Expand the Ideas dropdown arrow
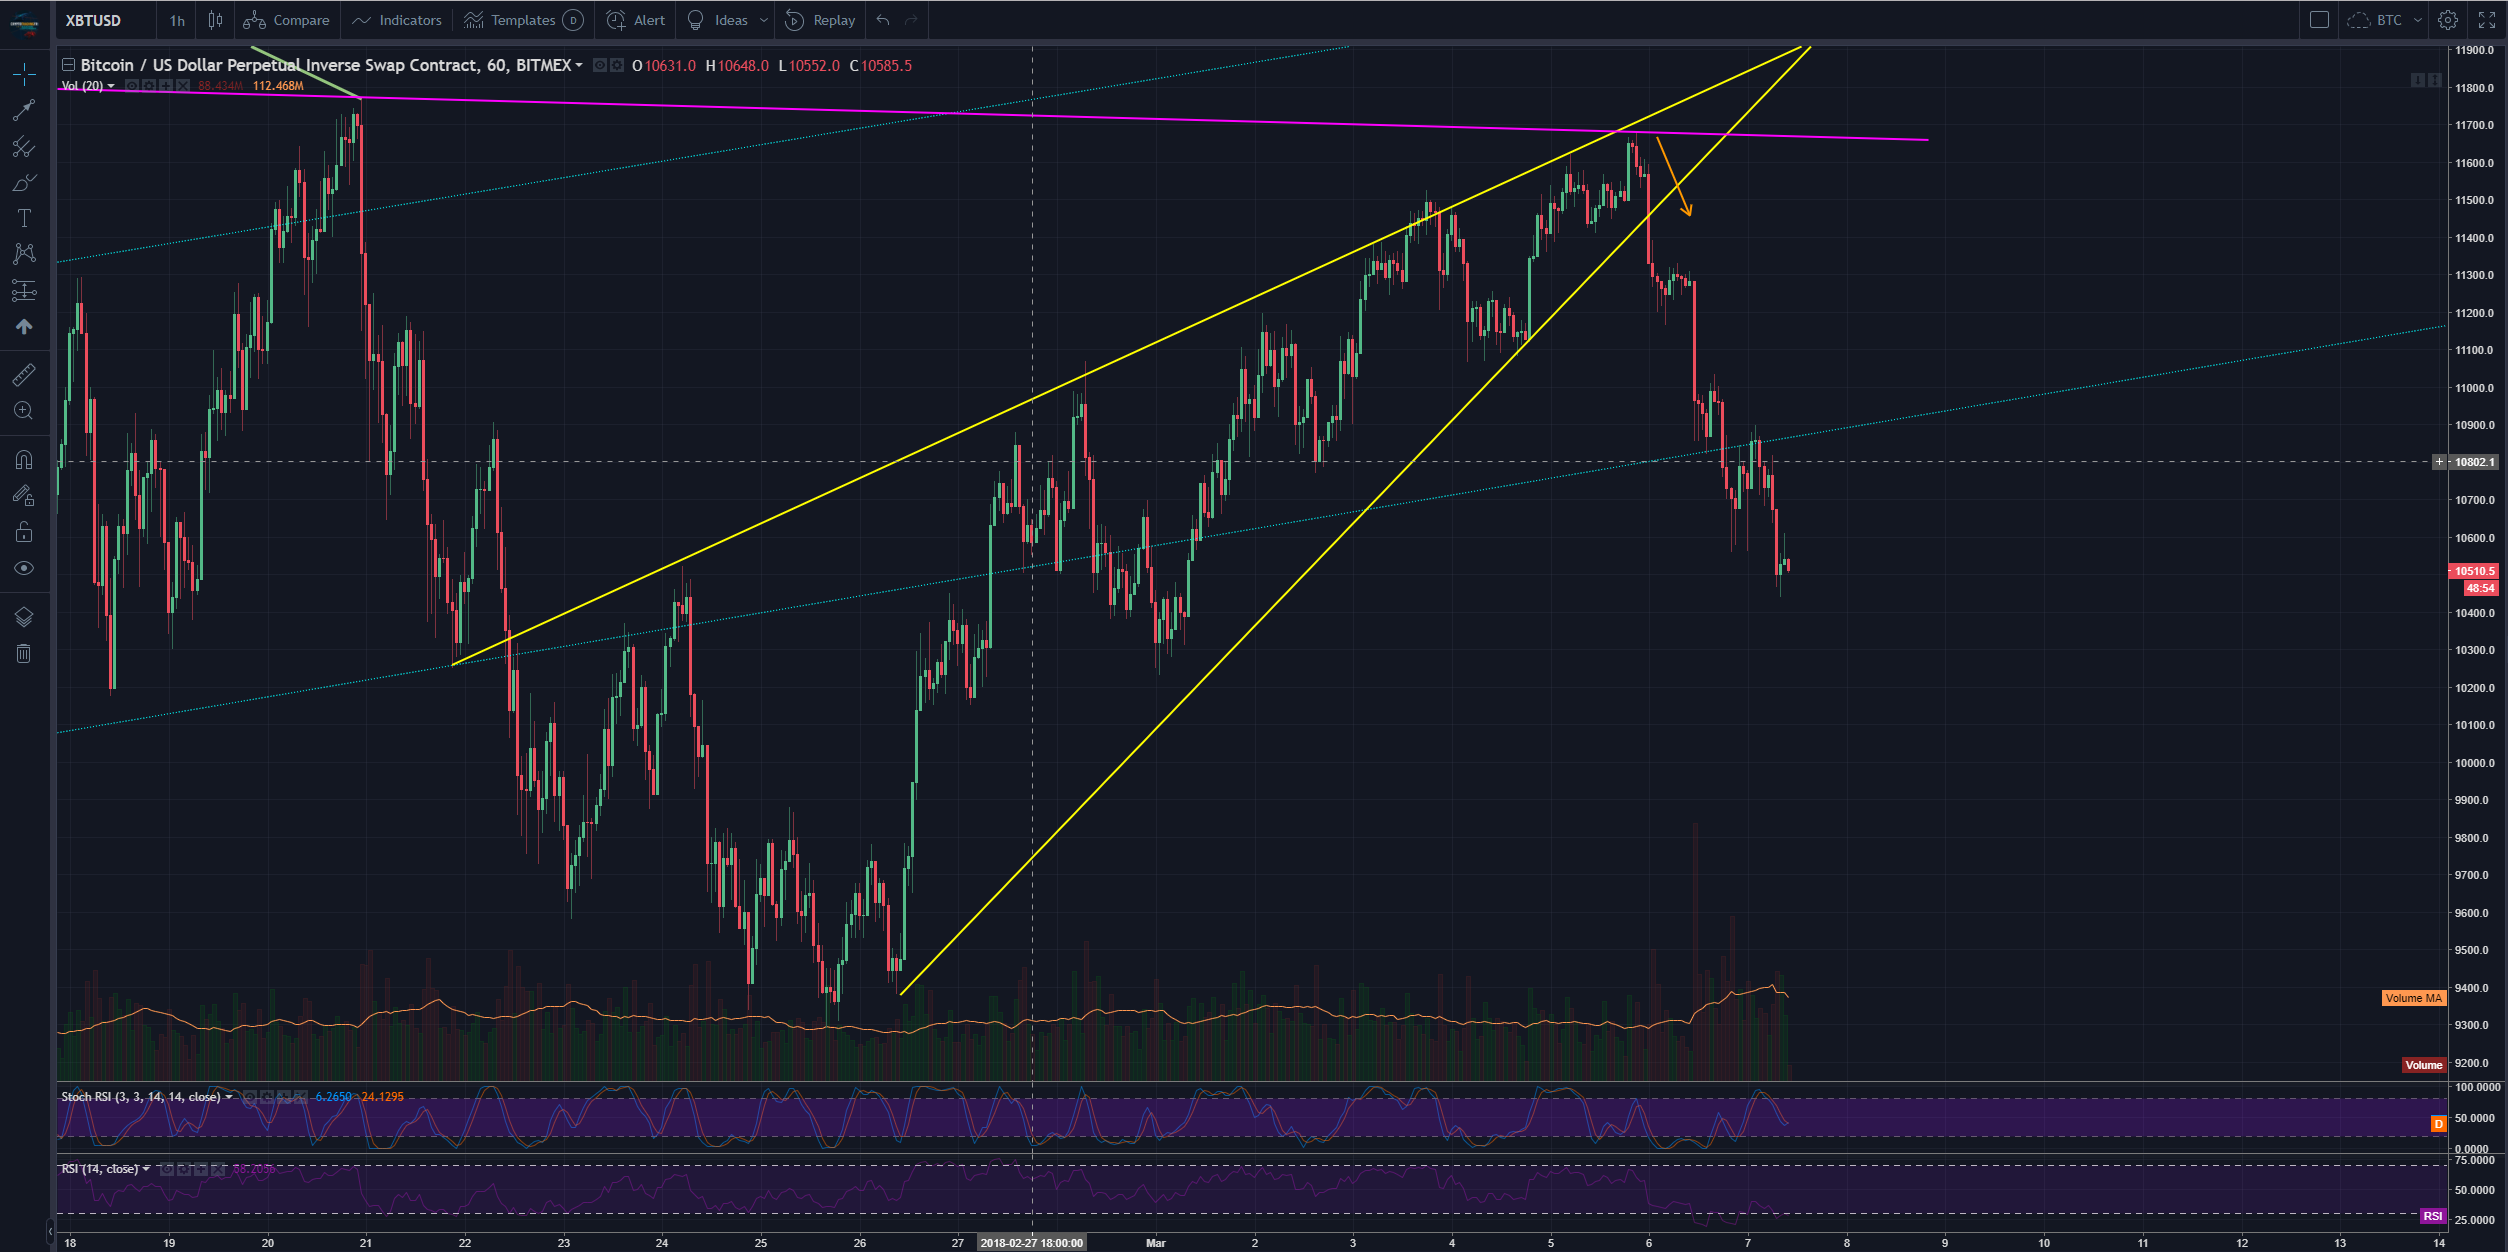The width and height of the screenshot is (2508, 1252). coord(764,20)
